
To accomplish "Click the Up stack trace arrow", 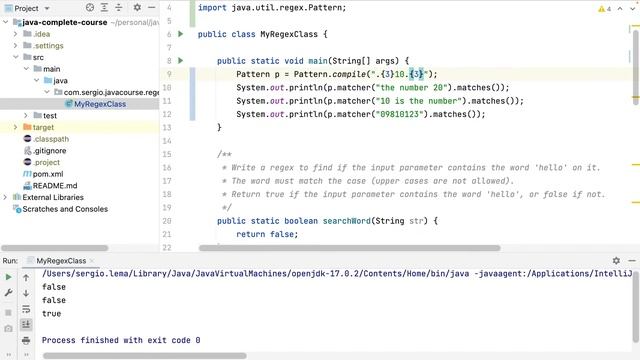I will pyautogui.click(x=26, y=278).
